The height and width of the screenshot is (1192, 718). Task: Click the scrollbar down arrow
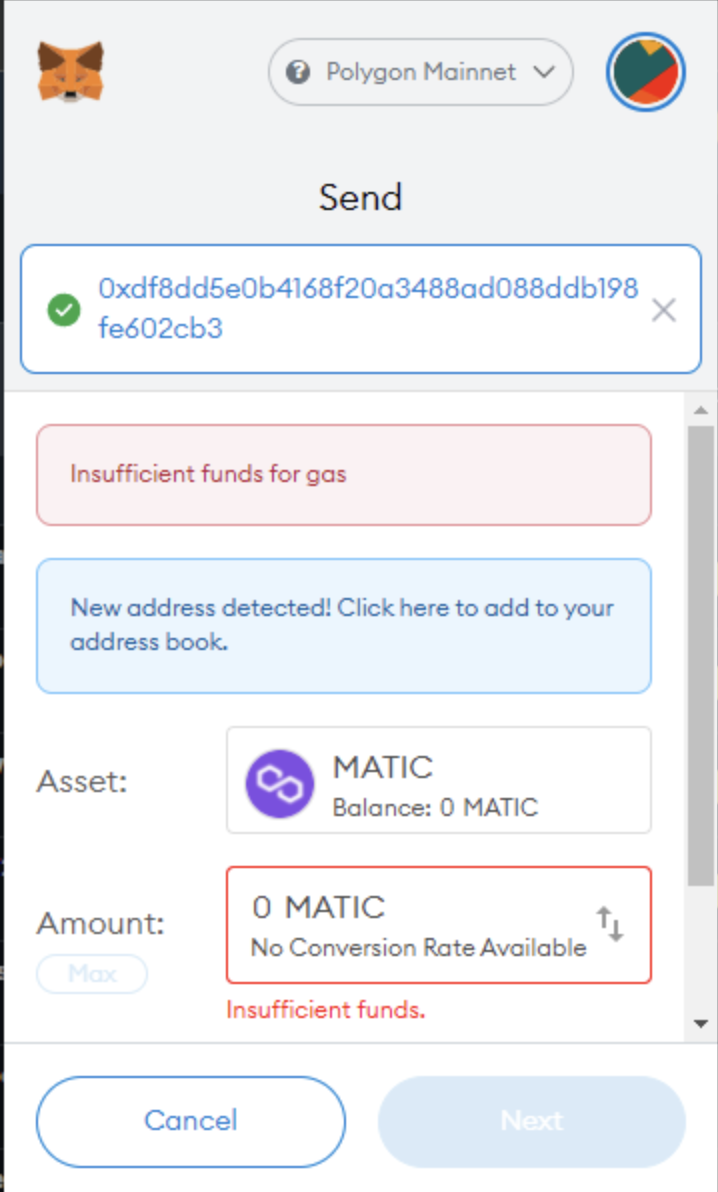[701, 1023]
